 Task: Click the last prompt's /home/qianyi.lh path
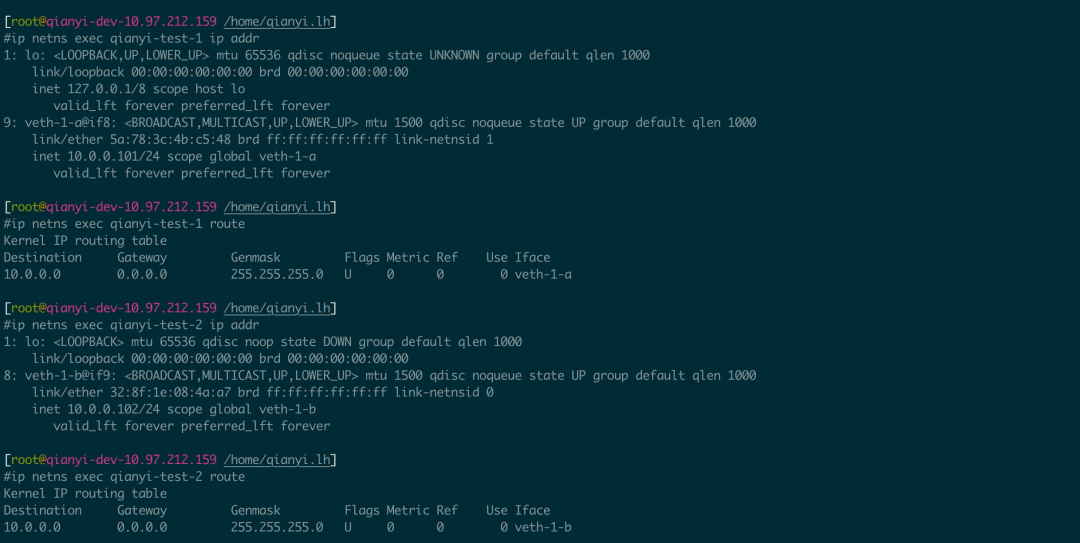[277, 460]
